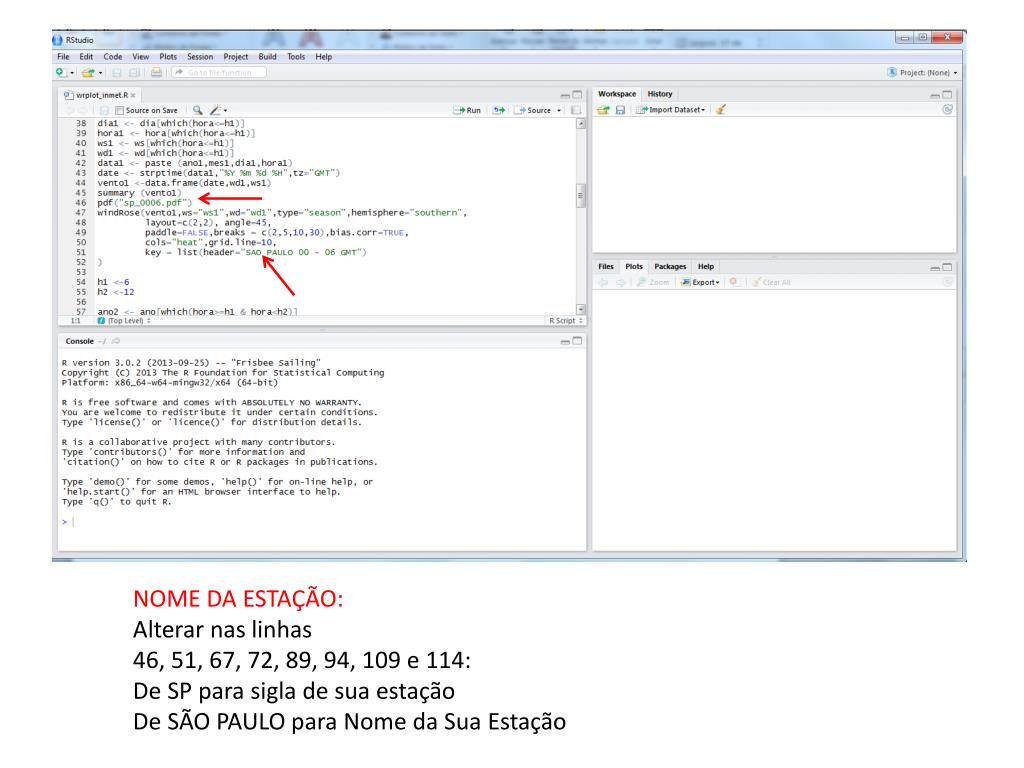1024x768 pixels.
Task: Maximize the Console pane
Action: 577,341
